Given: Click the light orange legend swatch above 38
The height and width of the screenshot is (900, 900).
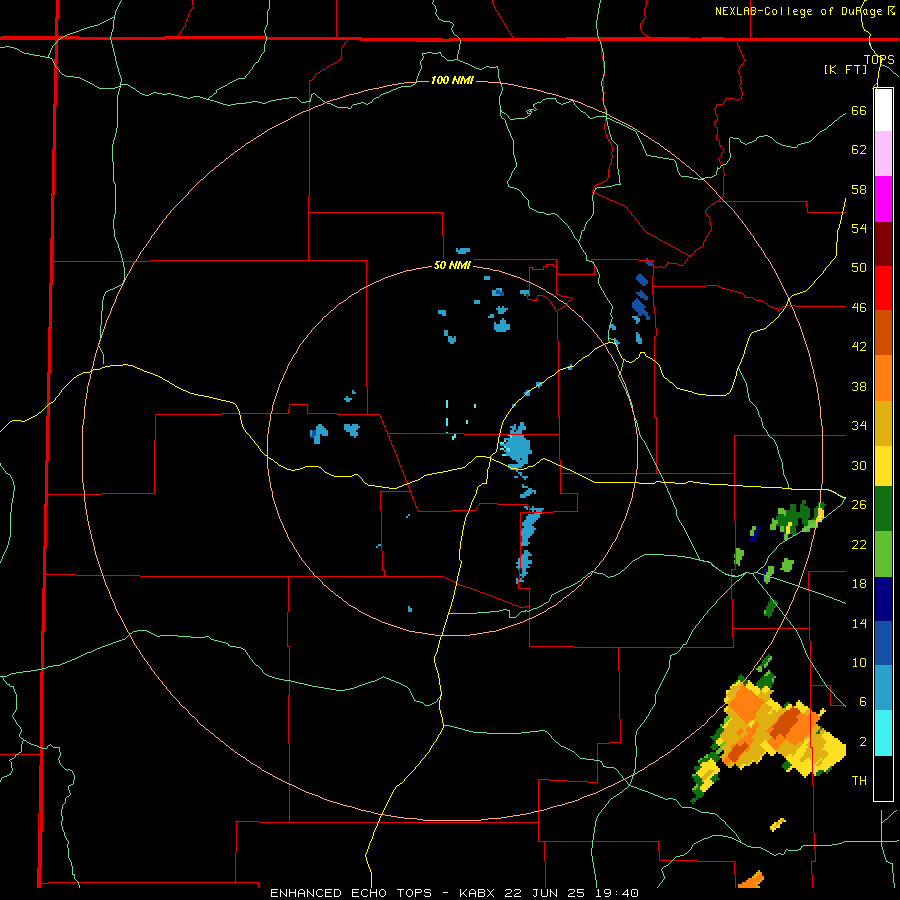Looking at the screenshot, I should [883, 377].
